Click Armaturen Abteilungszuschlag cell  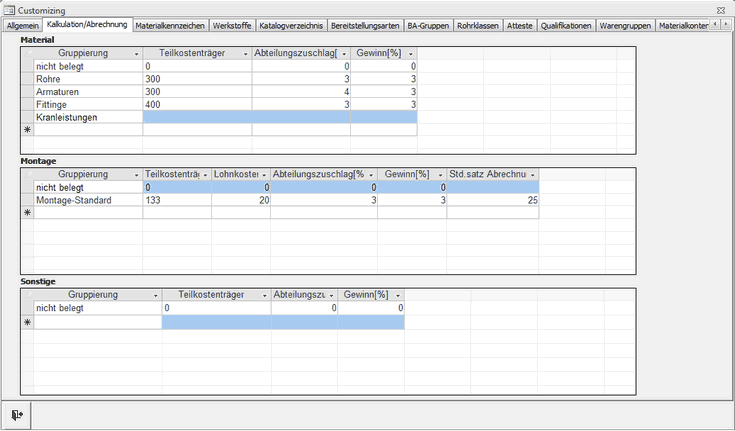[x=300, y=91]
